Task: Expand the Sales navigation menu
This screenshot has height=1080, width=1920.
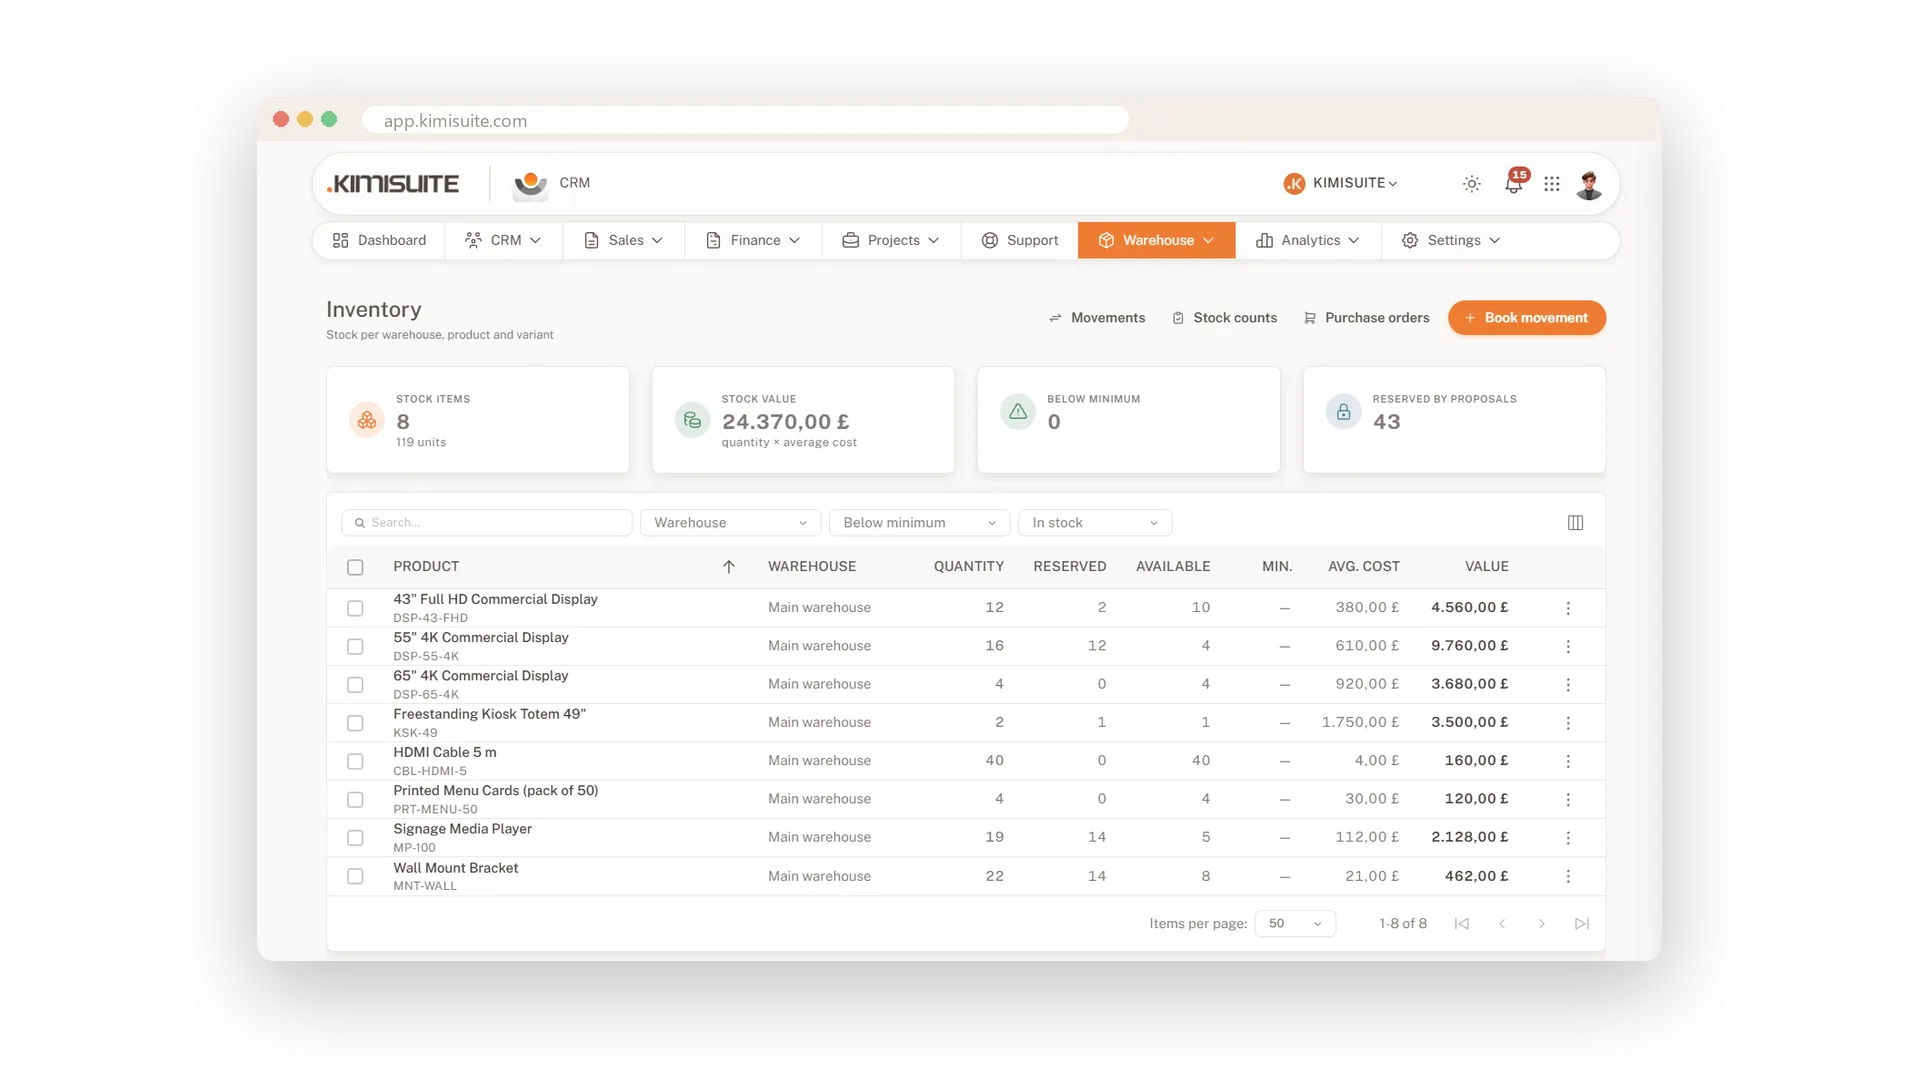Action: coord(624,241)
